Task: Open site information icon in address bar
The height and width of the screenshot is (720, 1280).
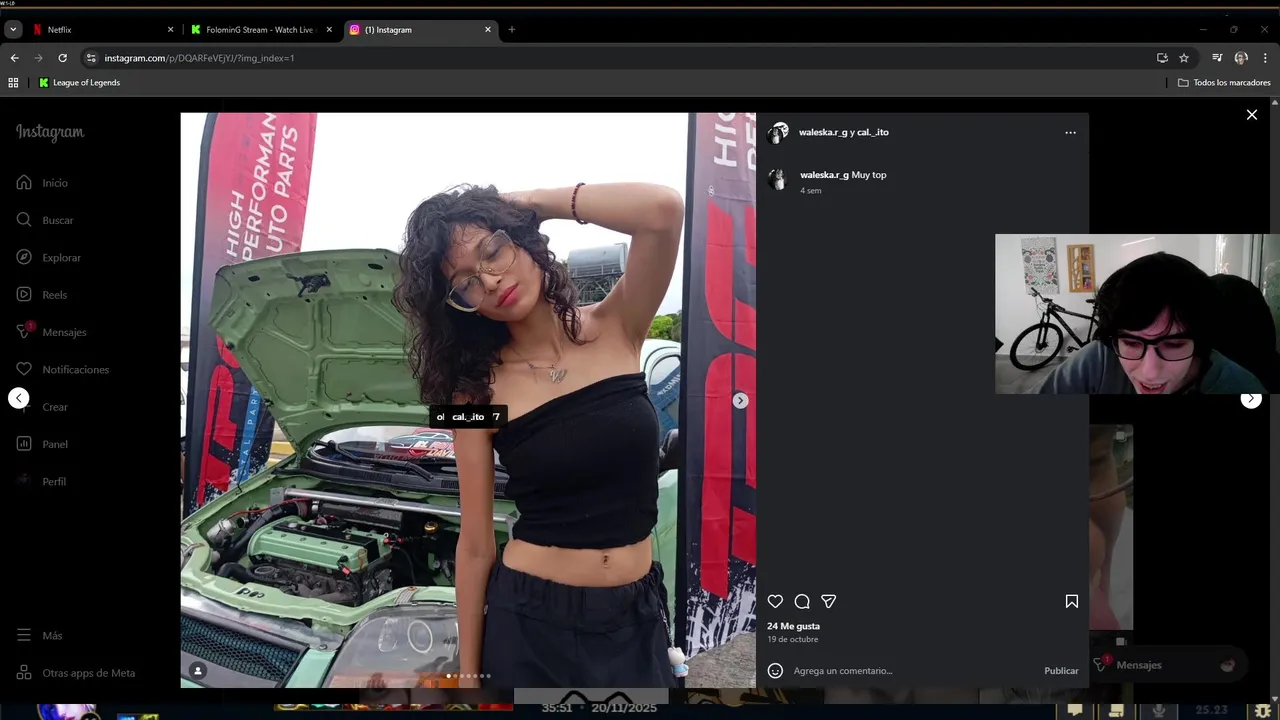Action: pyautogui.click(x=91, y=58)
